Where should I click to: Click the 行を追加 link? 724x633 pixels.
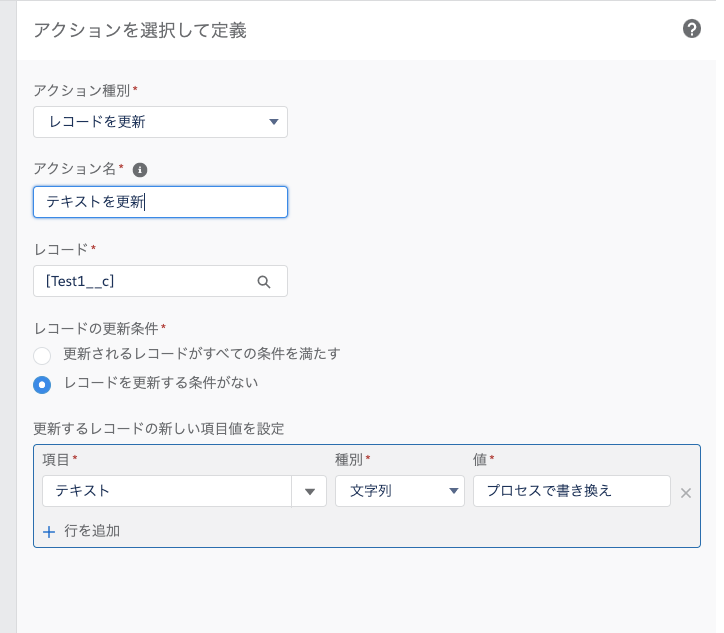92,531
